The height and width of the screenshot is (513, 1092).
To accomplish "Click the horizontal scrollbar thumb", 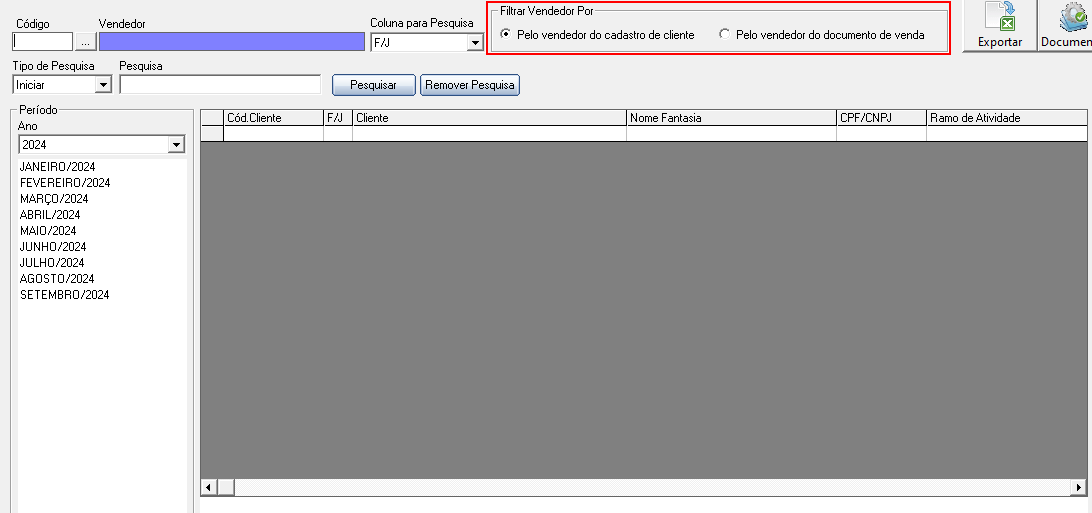I will click(226, 487).
